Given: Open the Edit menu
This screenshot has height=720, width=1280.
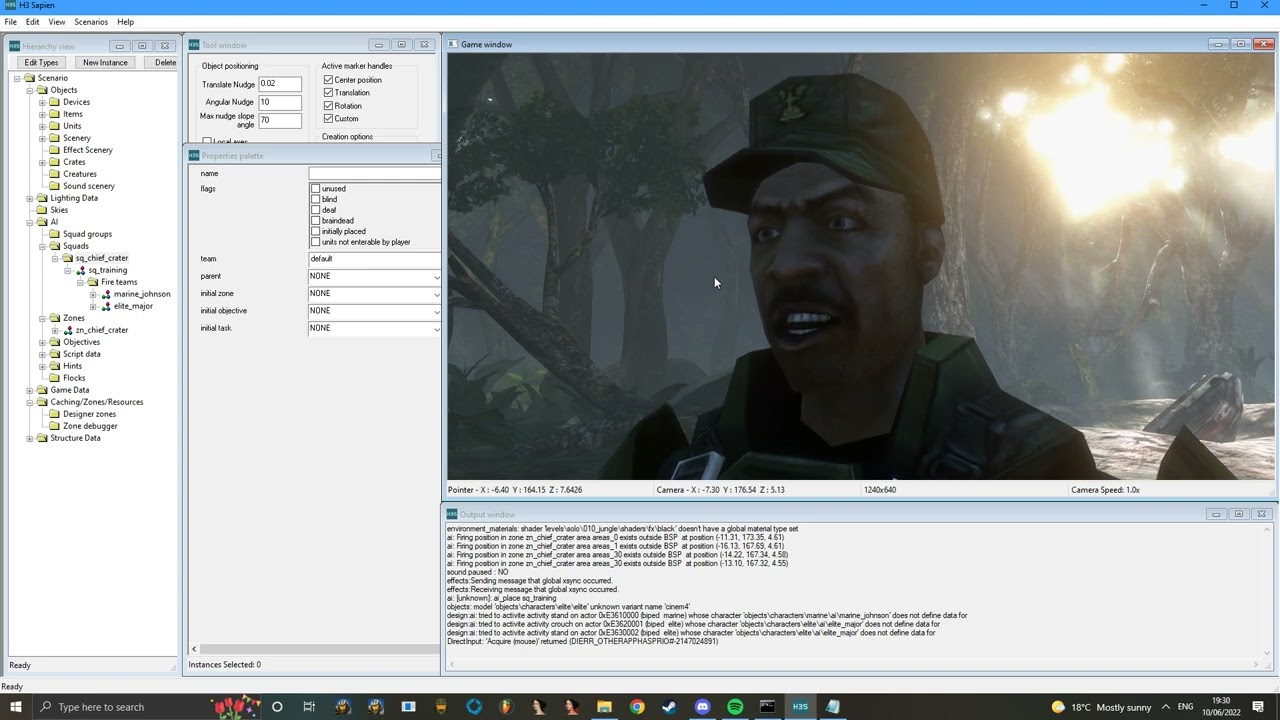Looking at the screenshot, I should click(x=33, y=22).
